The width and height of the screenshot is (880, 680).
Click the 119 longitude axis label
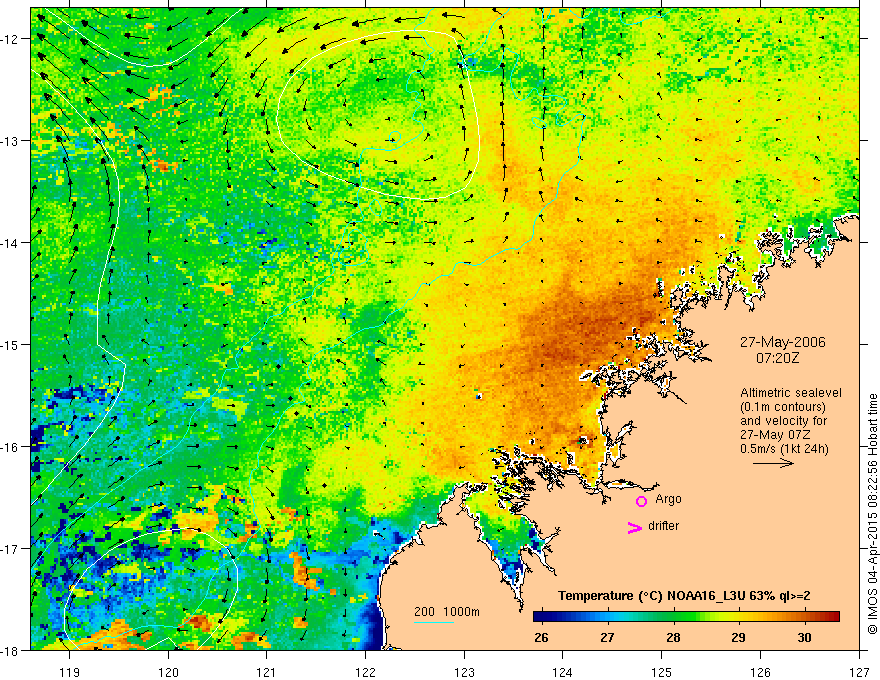[70, 672]
